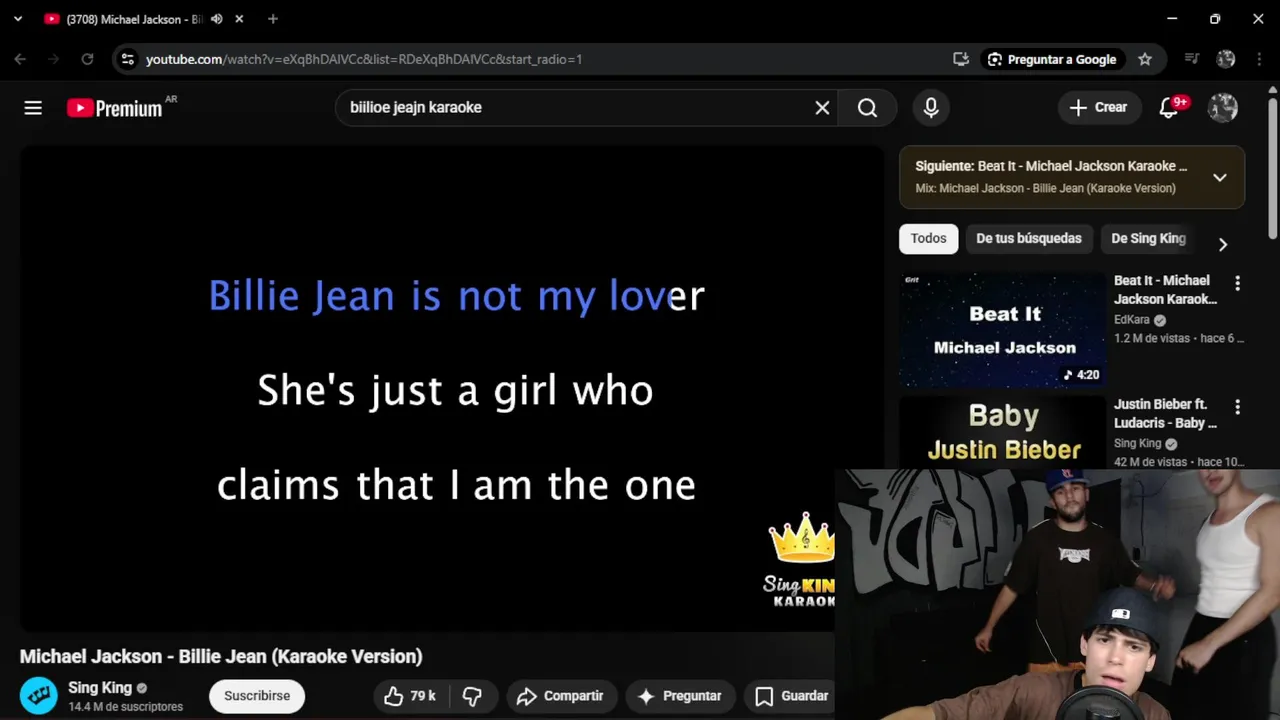Image resolution: width=1280 pixels, height=720 pixels.
Task: Open Sing King channel avatar
Action: tap(39, 696)
